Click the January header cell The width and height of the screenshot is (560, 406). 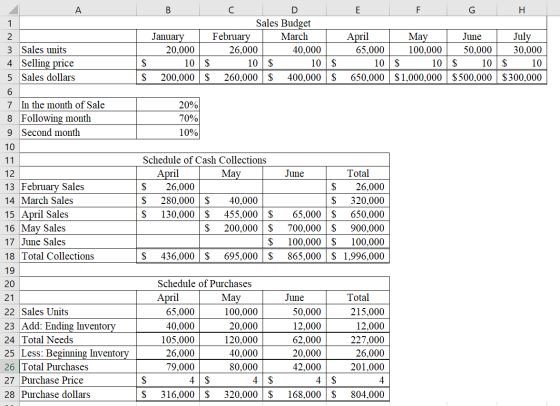click(x=168, y=36)
